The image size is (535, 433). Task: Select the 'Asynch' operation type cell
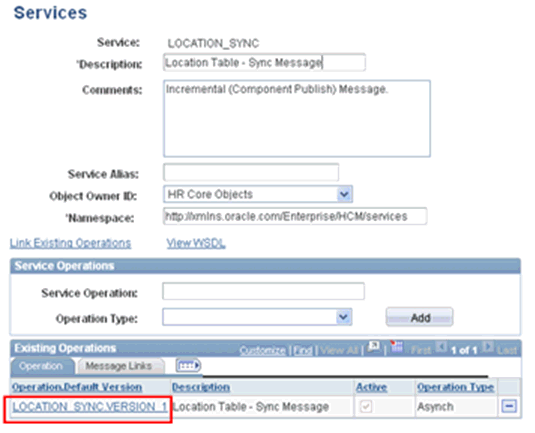(436, 407)
